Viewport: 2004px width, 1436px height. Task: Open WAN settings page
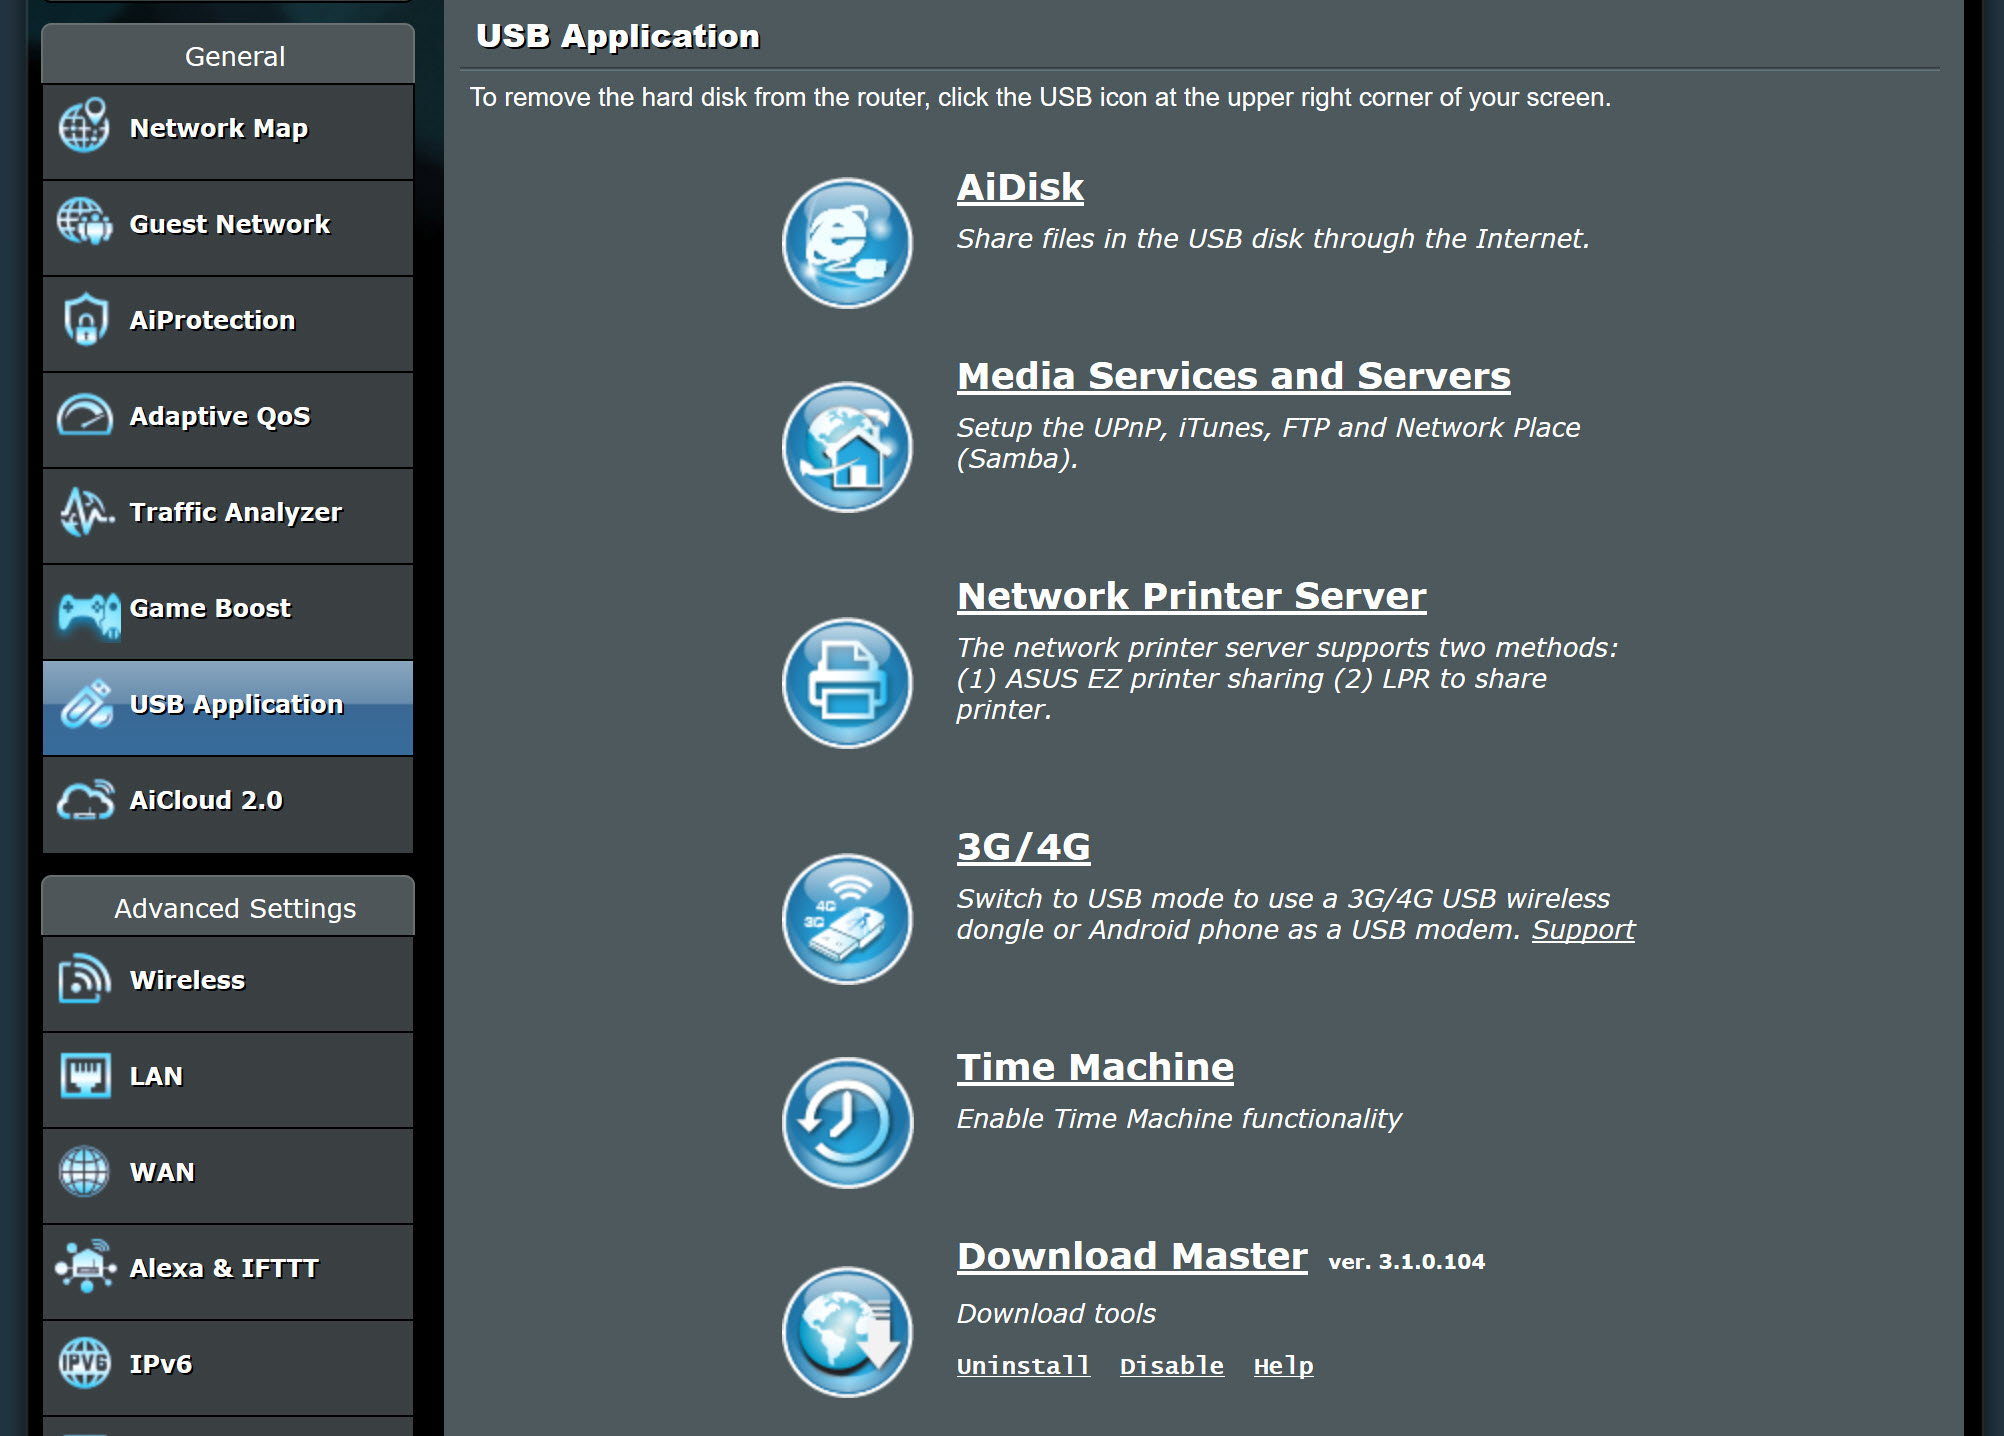pyautogui.click(x=228, y=1176)
